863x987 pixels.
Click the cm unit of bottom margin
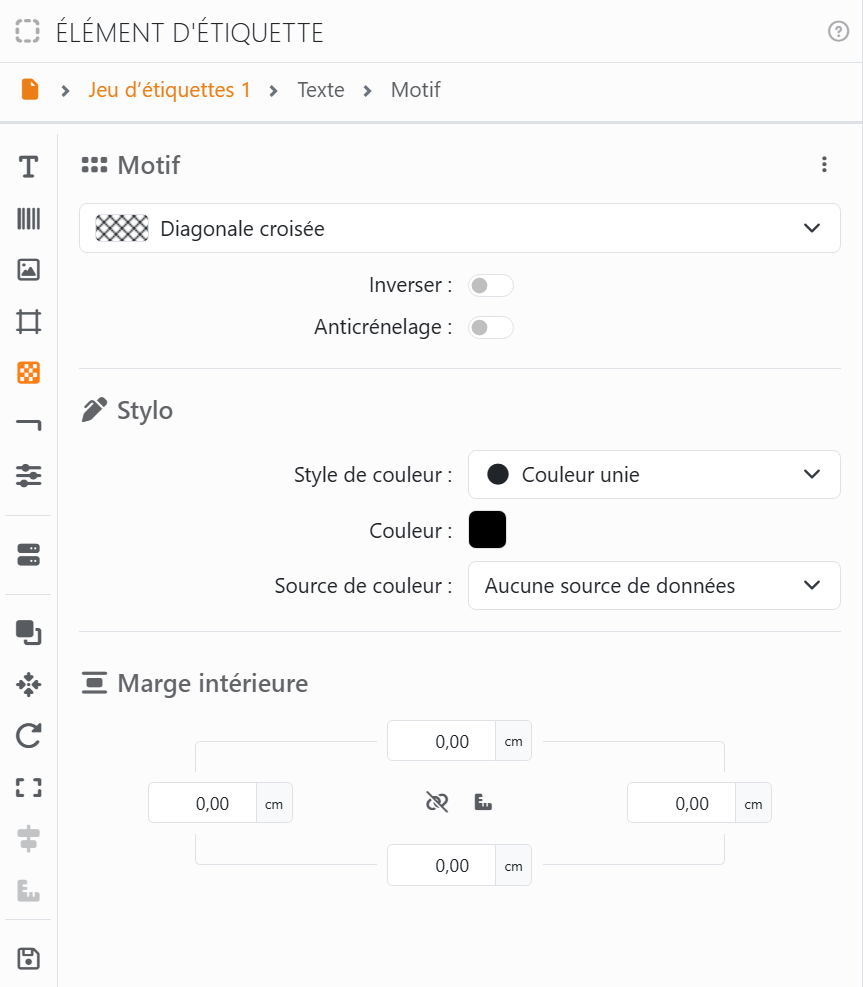pos(514,865)
